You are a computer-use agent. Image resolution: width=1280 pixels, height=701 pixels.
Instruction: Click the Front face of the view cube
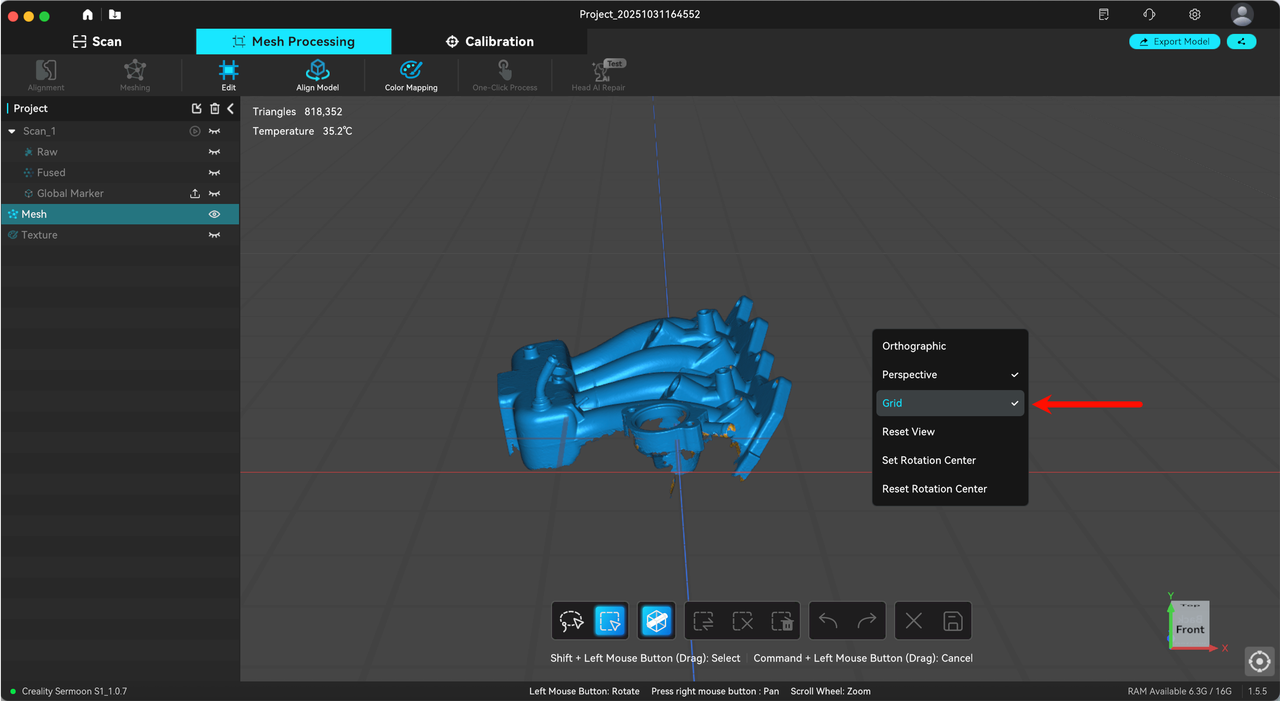click(1189, 629)
